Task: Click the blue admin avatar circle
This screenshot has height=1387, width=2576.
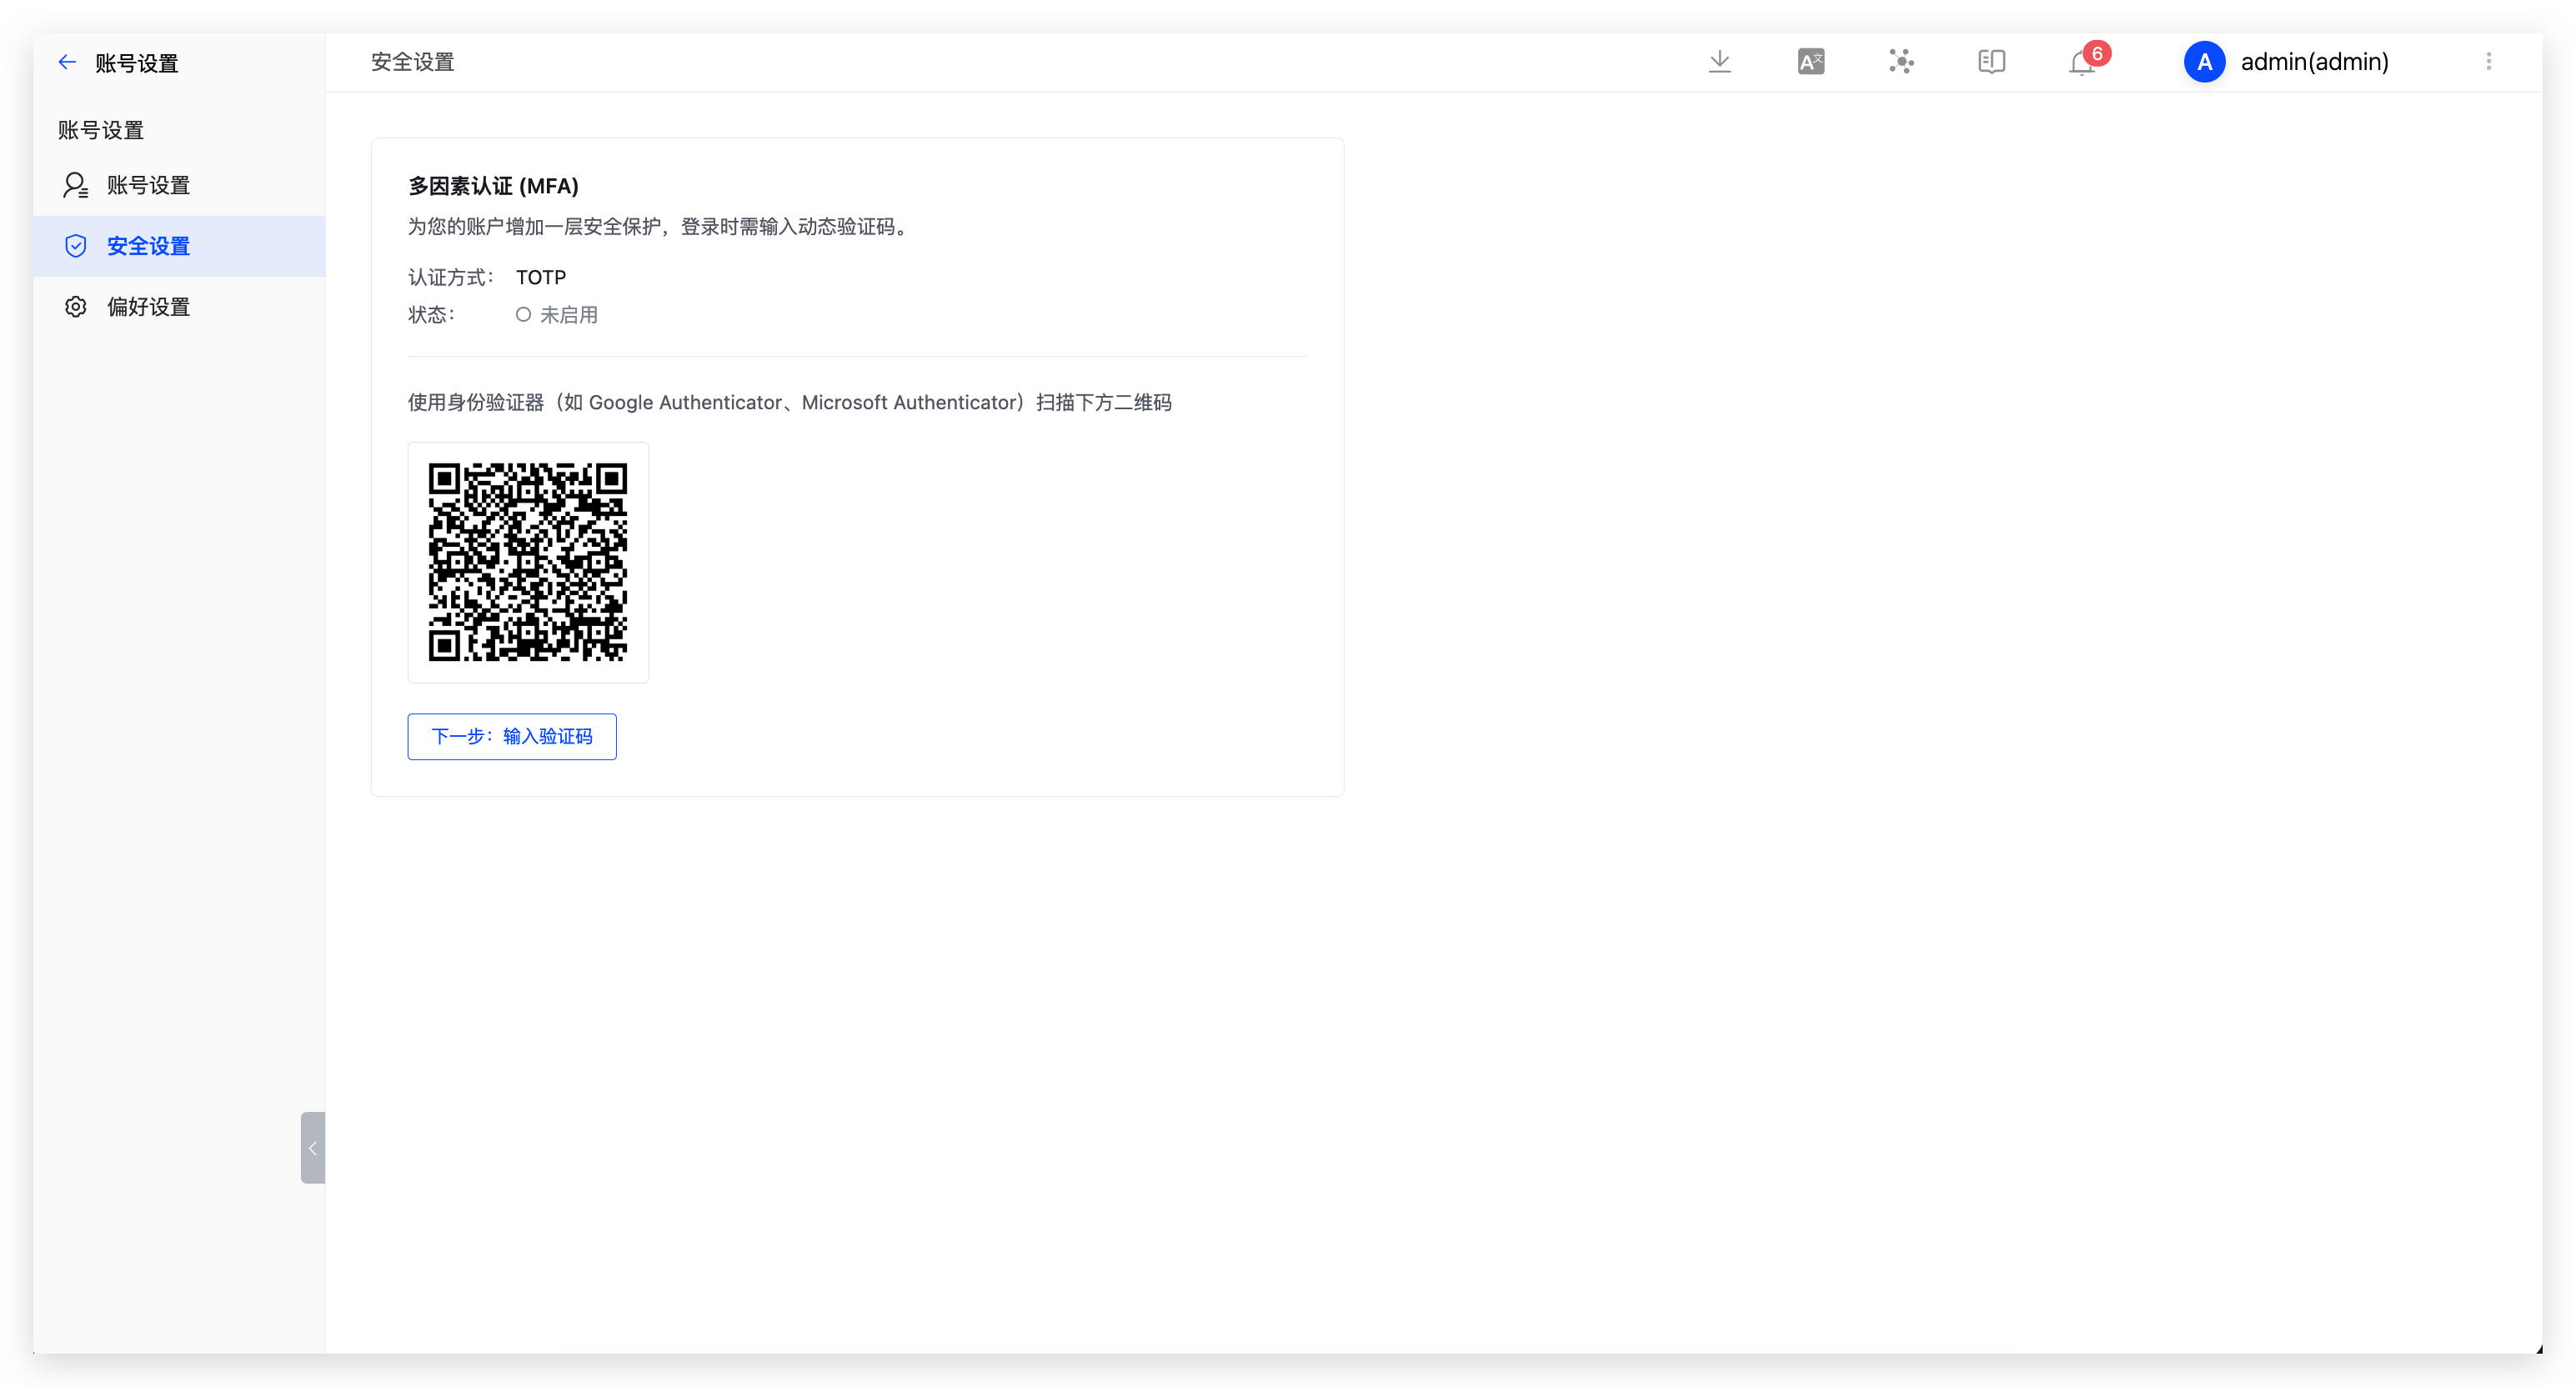Action: pos(2204,62)
